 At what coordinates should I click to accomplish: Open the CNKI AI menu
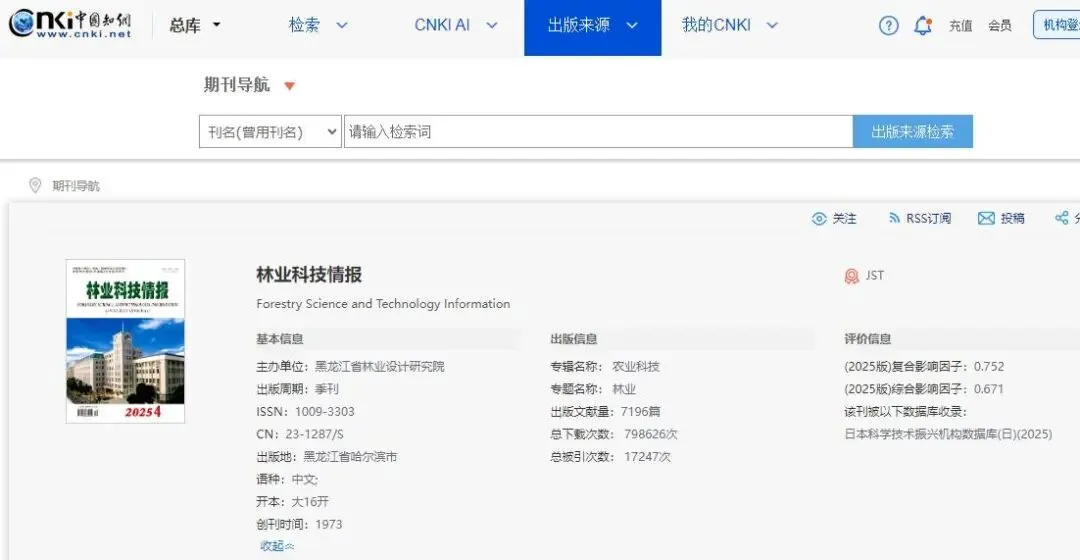coord(442,25)
